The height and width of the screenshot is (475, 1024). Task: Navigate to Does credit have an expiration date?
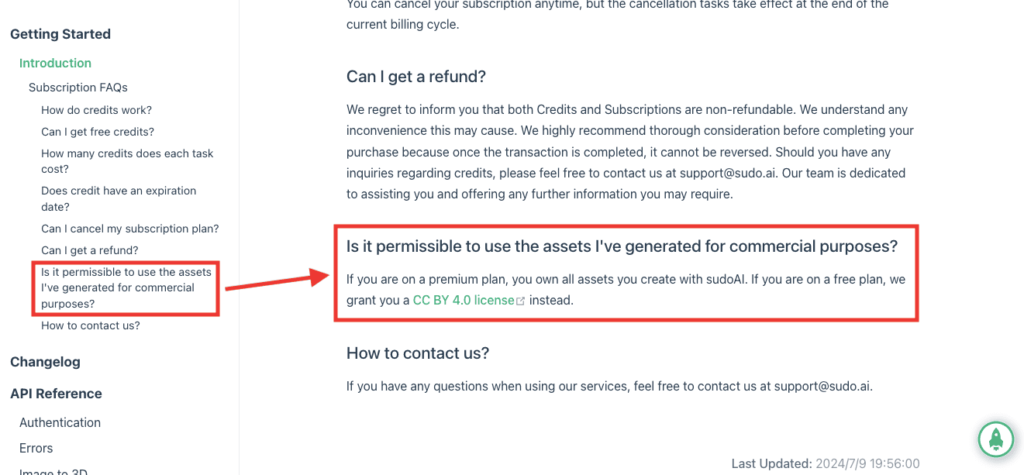119,199
